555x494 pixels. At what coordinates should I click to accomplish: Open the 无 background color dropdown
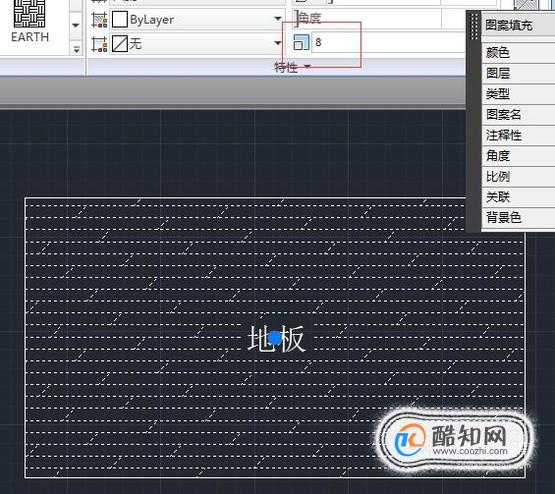(278, 43)
